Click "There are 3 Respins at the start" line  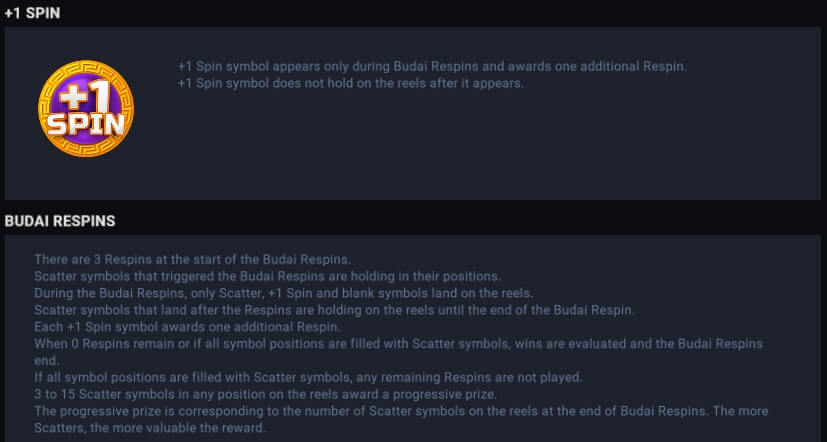(193, 260)
